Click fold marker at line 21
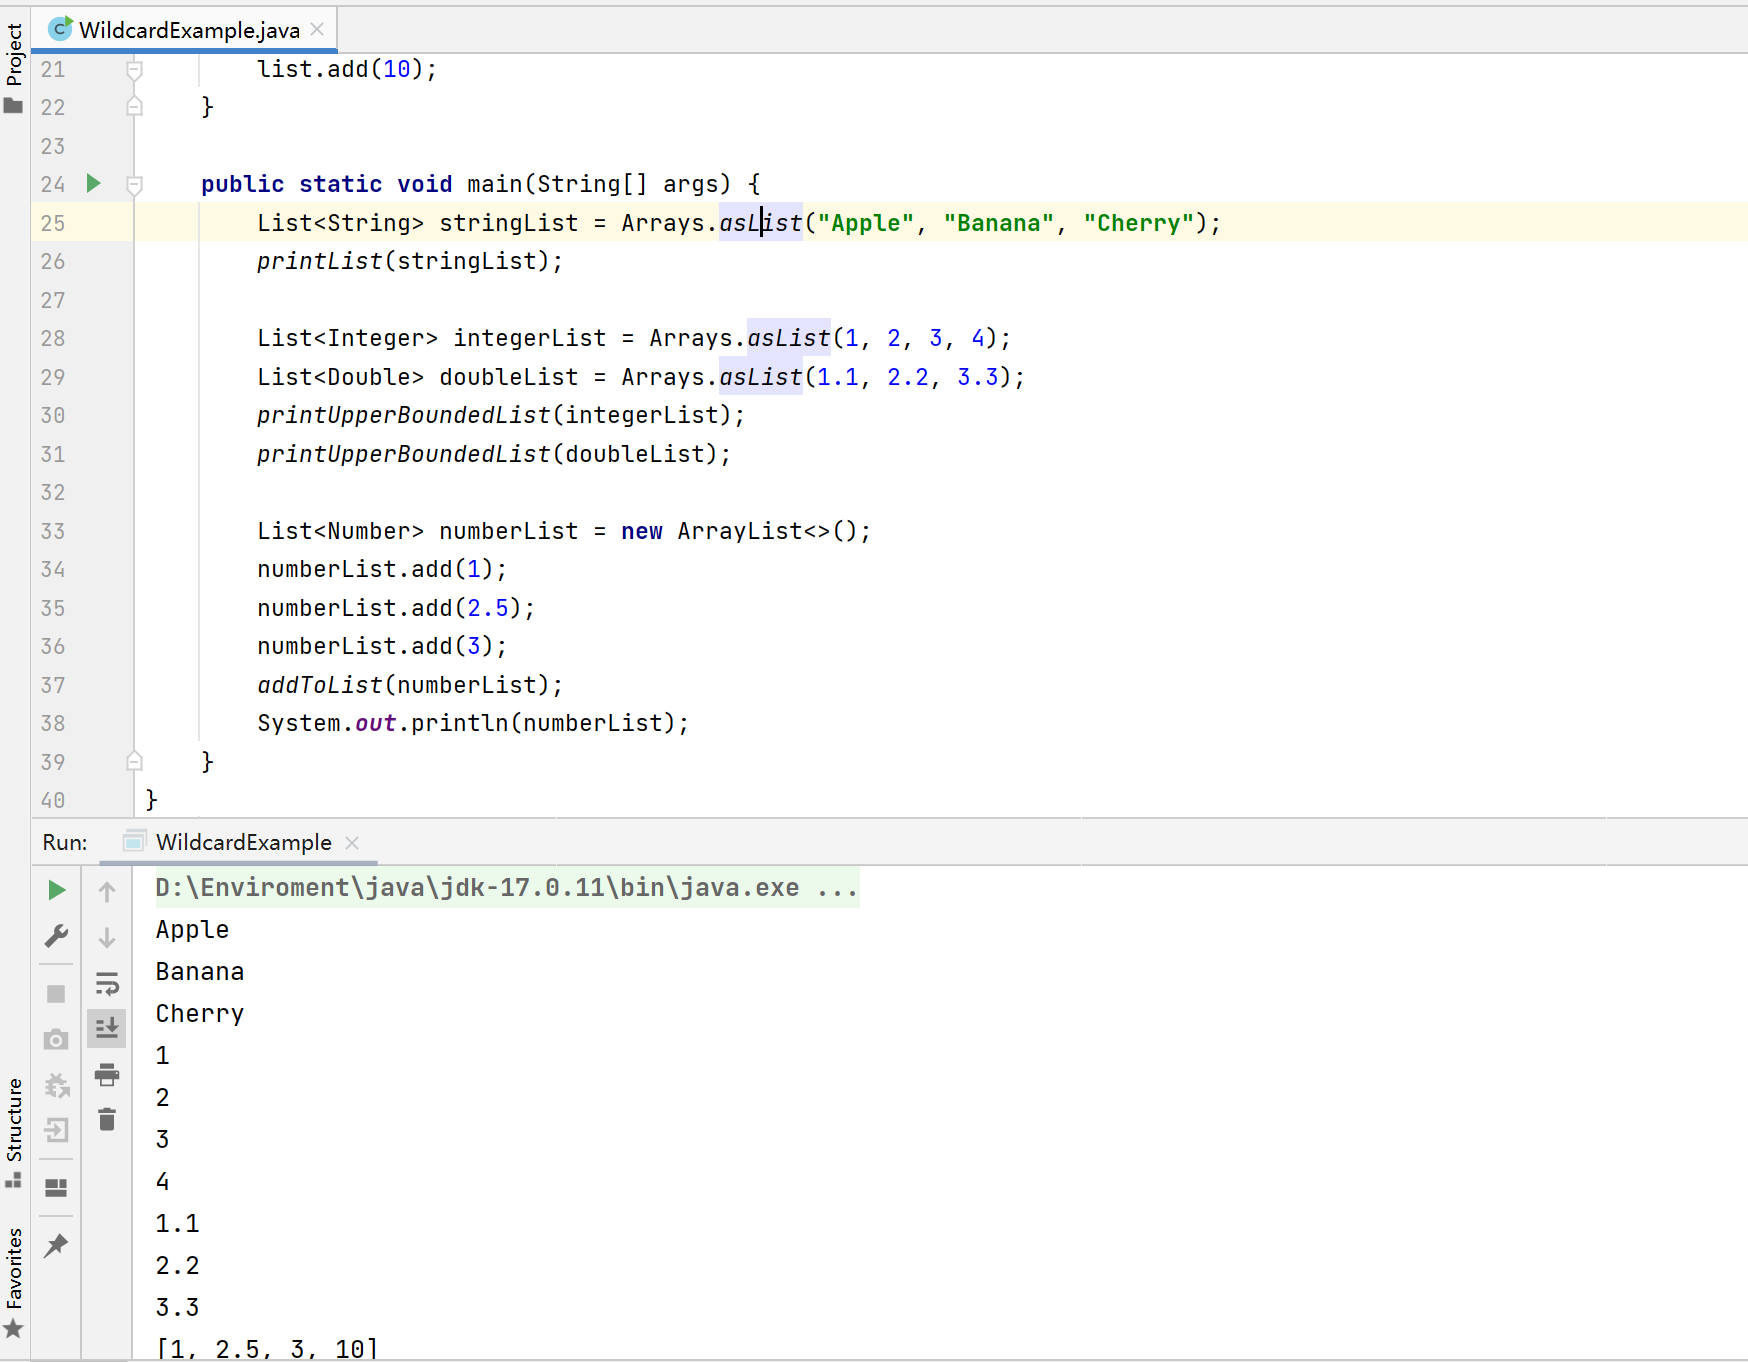 click(134, 69)
